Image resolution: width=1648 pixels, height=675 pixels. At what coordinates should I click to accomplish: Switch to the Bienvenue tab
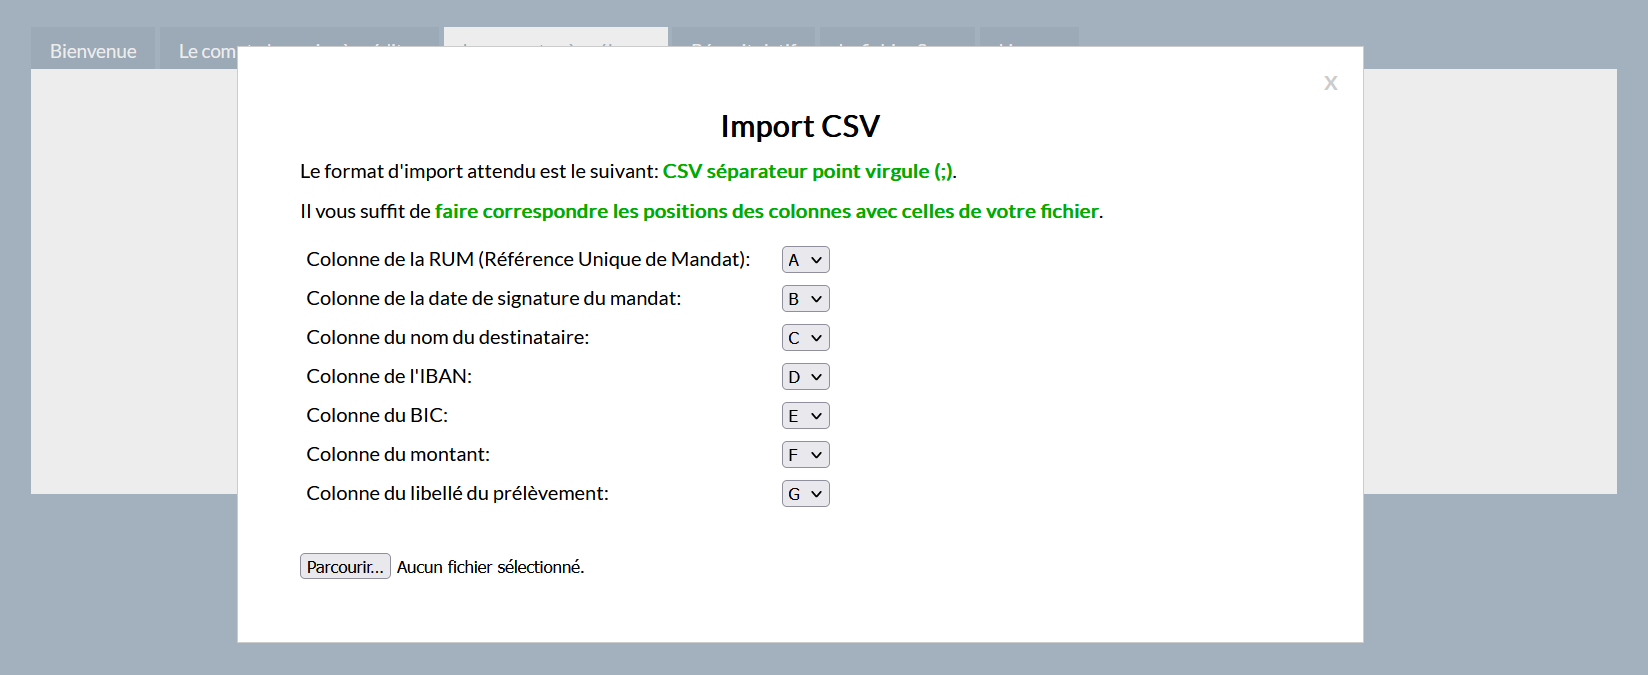[x=93, y=51]
